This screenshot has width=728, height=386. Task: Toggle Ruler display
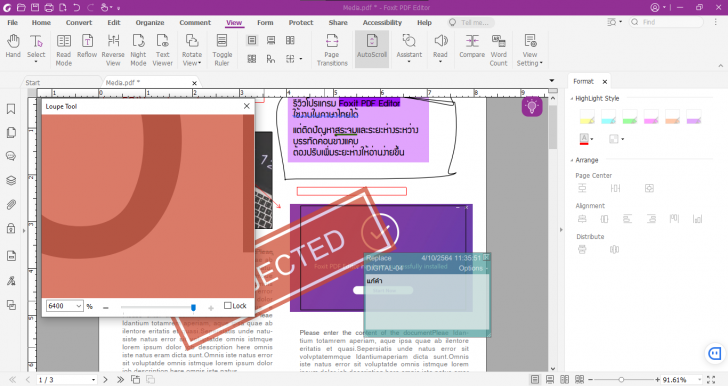tap(222, 50)
